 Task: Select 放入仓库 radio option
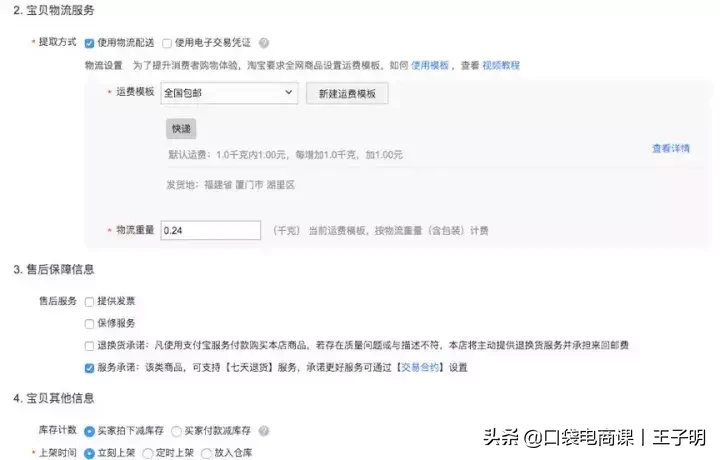pyautogui.click(x=207, y=454)
